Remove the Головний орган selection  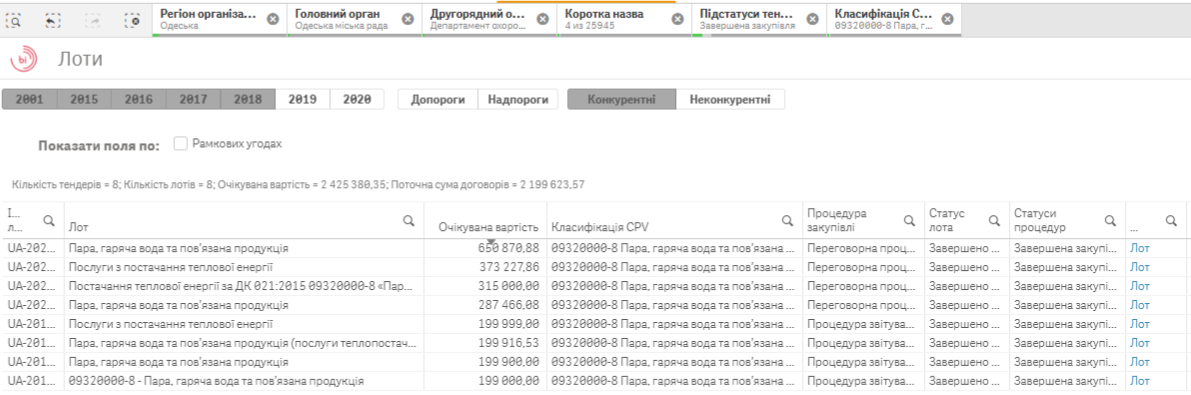(408, 20)
